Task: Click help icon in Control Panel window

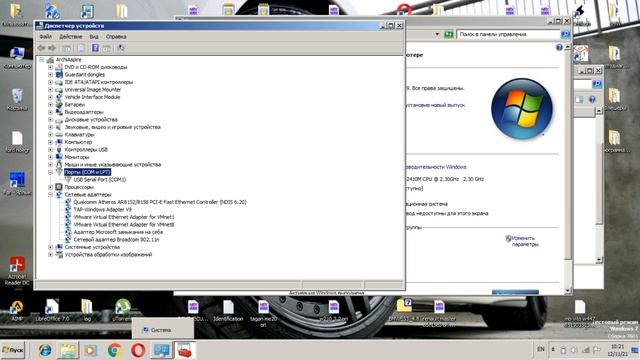Action: click(559, 47)
